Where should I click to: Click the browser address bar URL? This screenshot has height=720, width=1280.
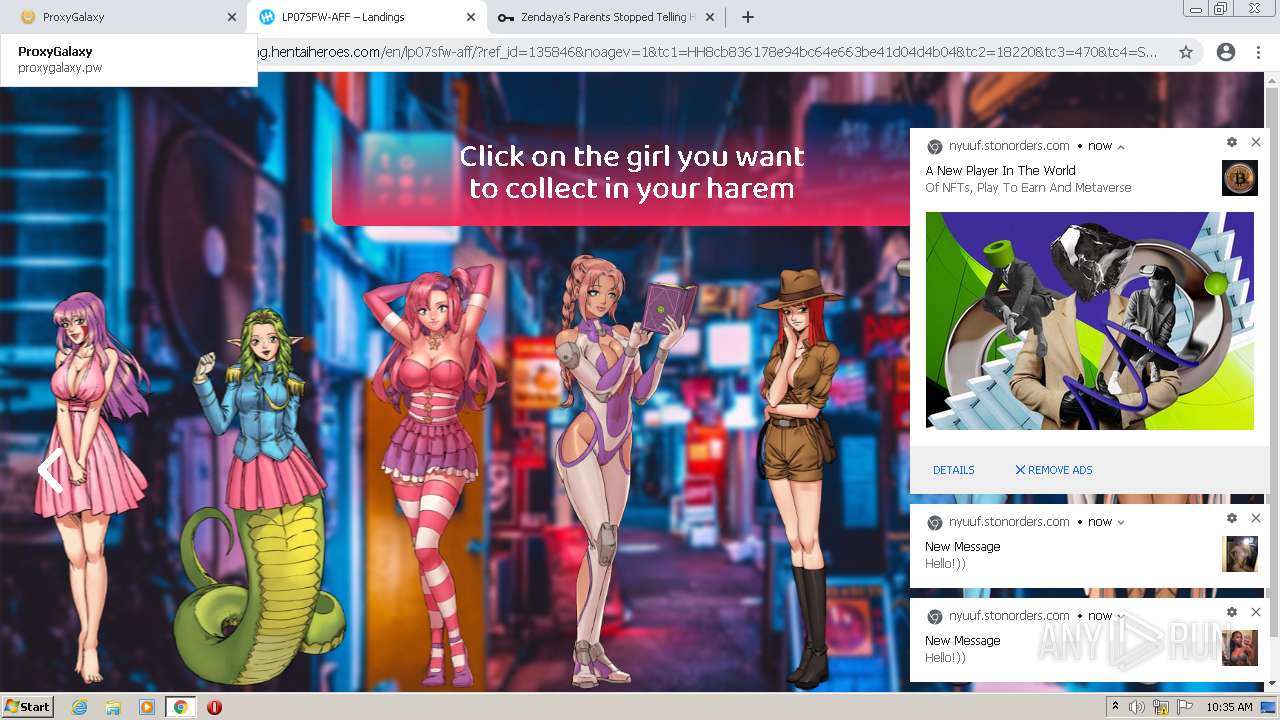click(x=708, y=52)
